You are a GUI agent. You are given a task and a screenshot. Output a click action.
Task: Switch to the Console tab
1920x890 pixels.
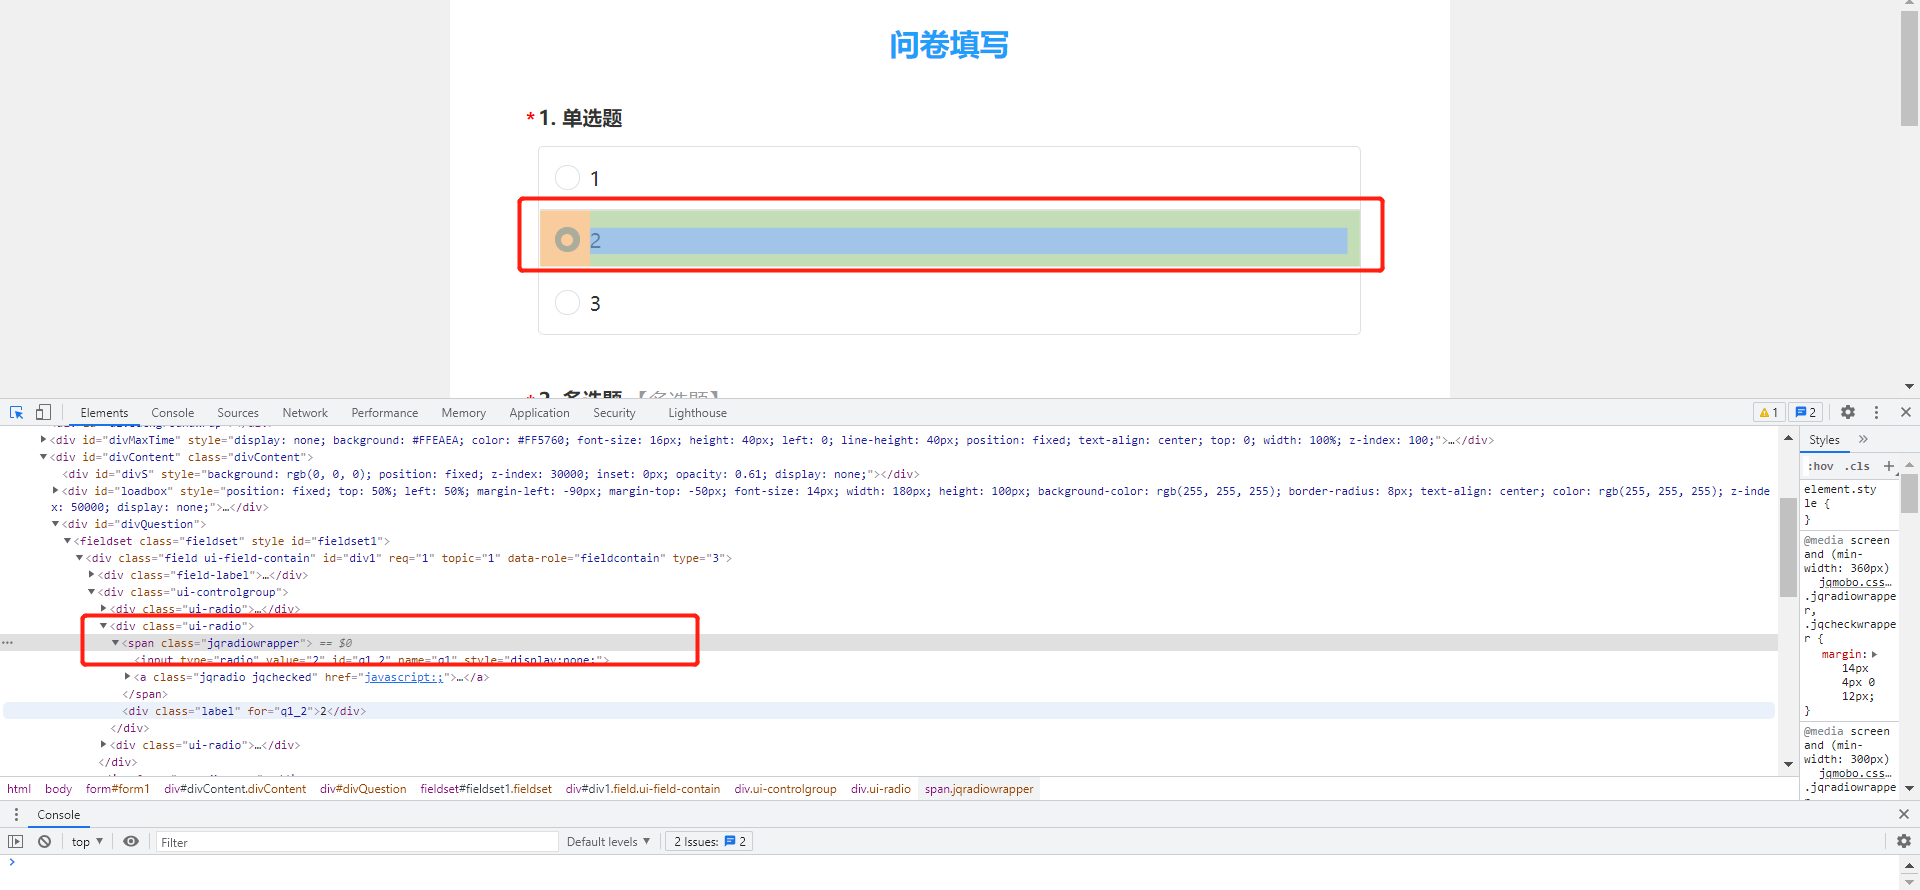173,412
